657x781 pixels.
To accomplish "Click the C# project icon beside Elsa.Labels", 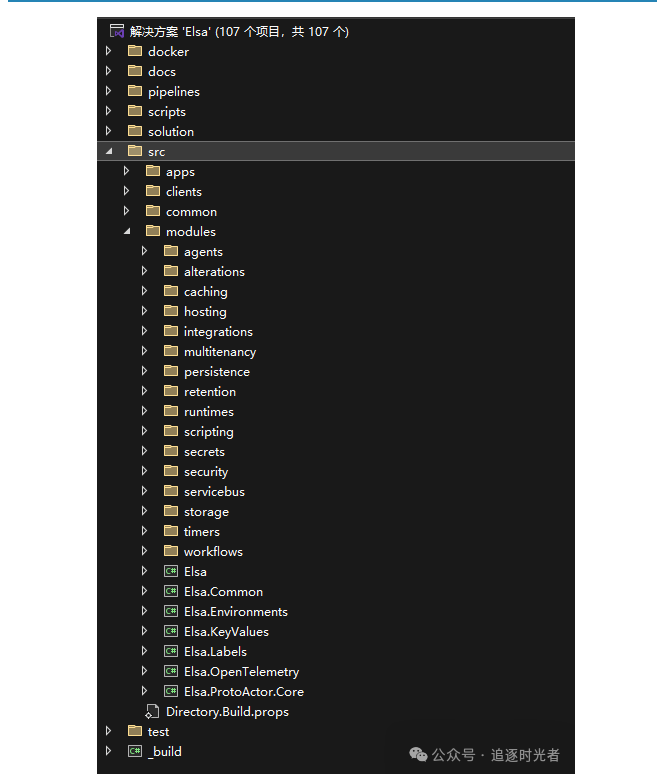I will 171,651.
